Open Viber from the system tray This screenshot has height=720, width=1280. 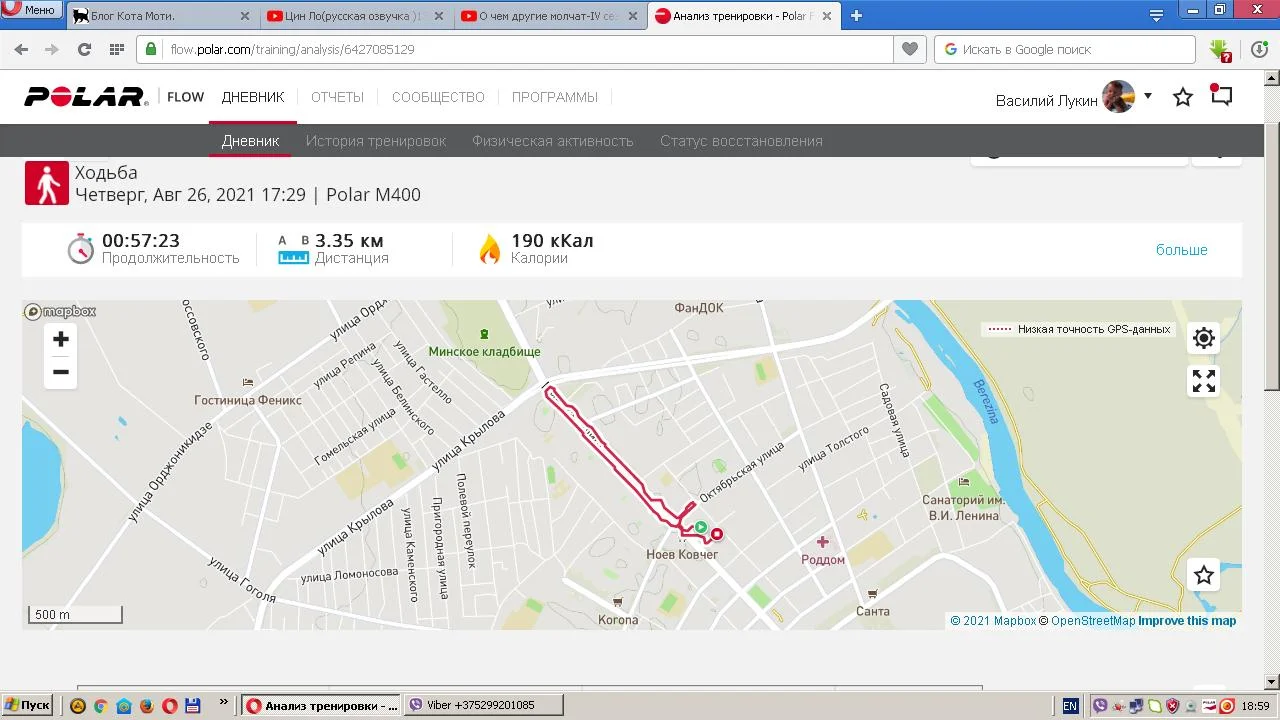click(x=1100, y=706)
